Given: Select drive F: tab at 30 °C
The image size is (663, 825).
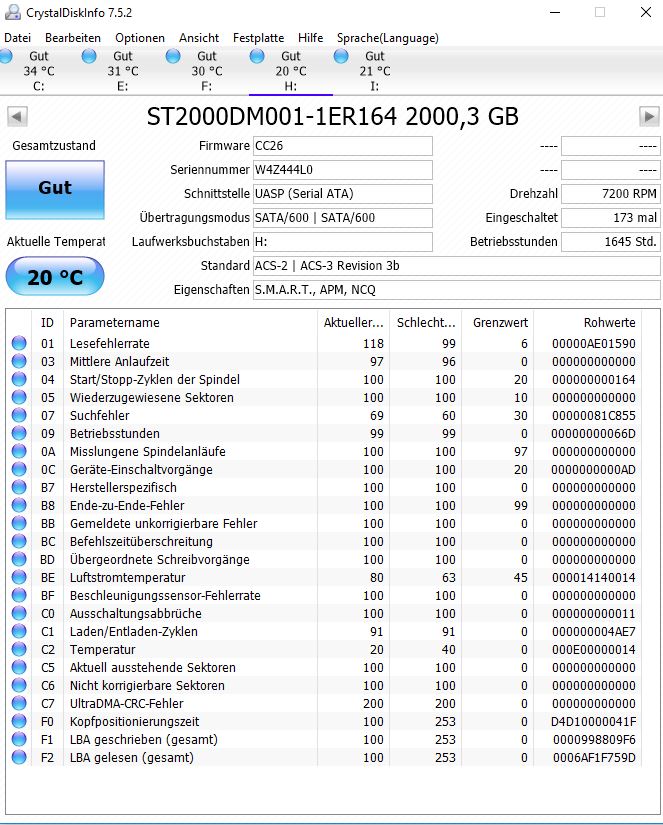Looking at the screenshot, I should click(x=206, y=71).
